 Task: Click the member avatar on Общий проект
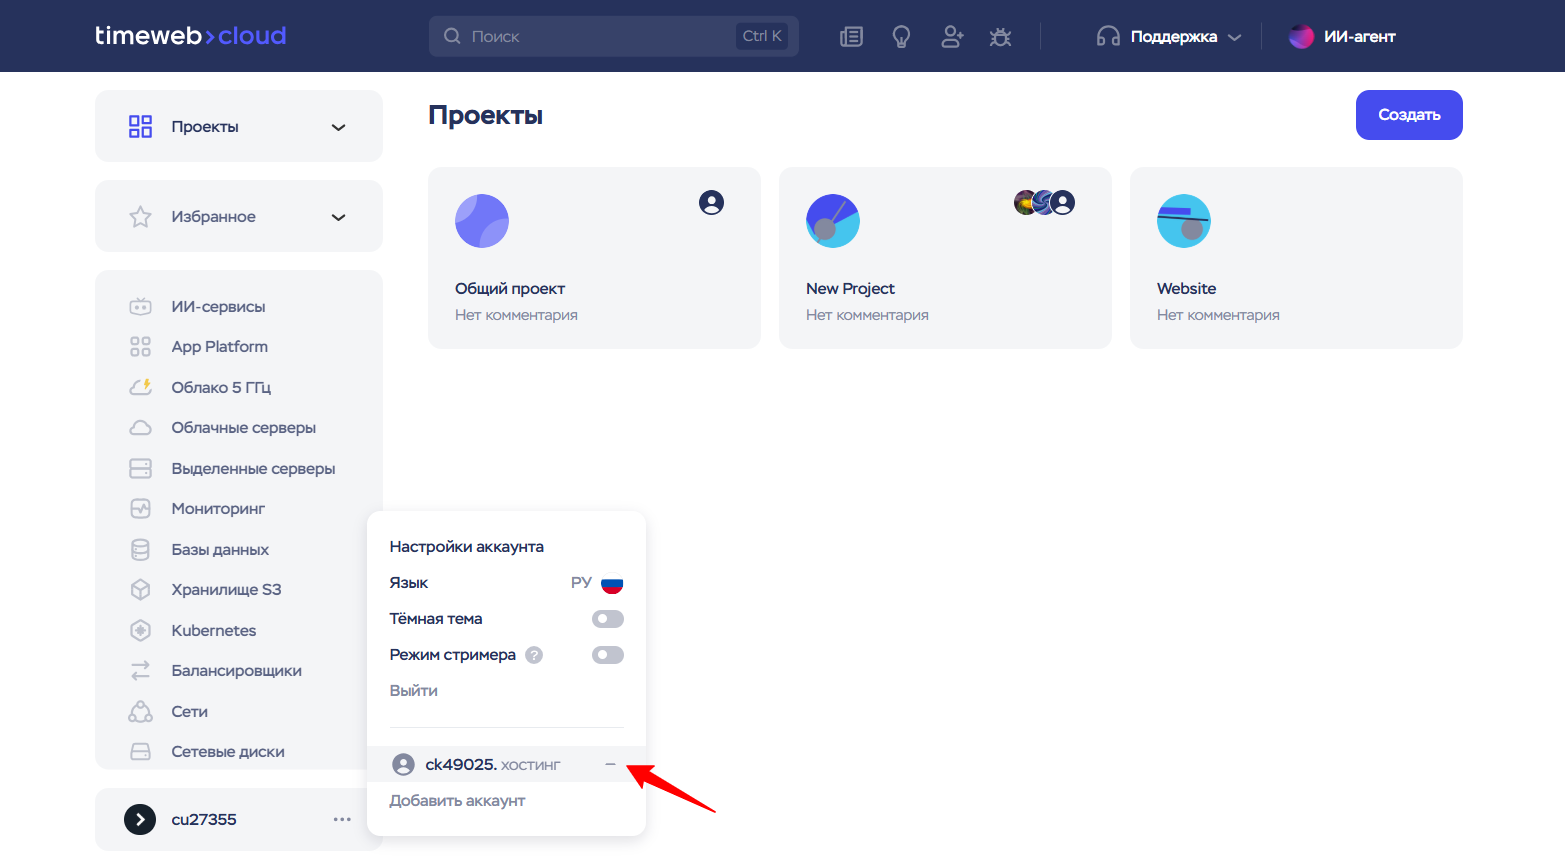711,203
